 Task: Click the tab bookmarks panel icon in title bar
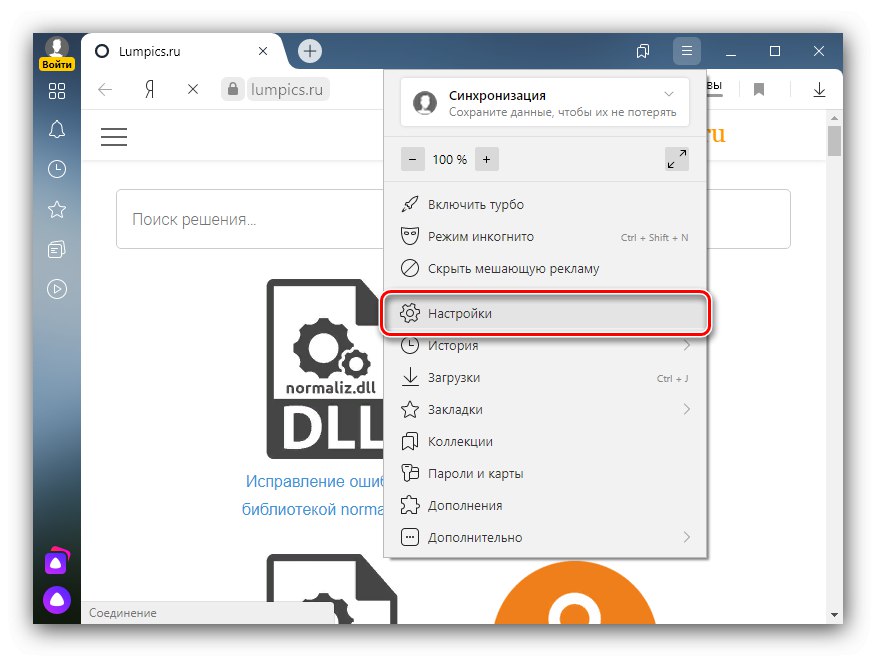pos(643,51)
